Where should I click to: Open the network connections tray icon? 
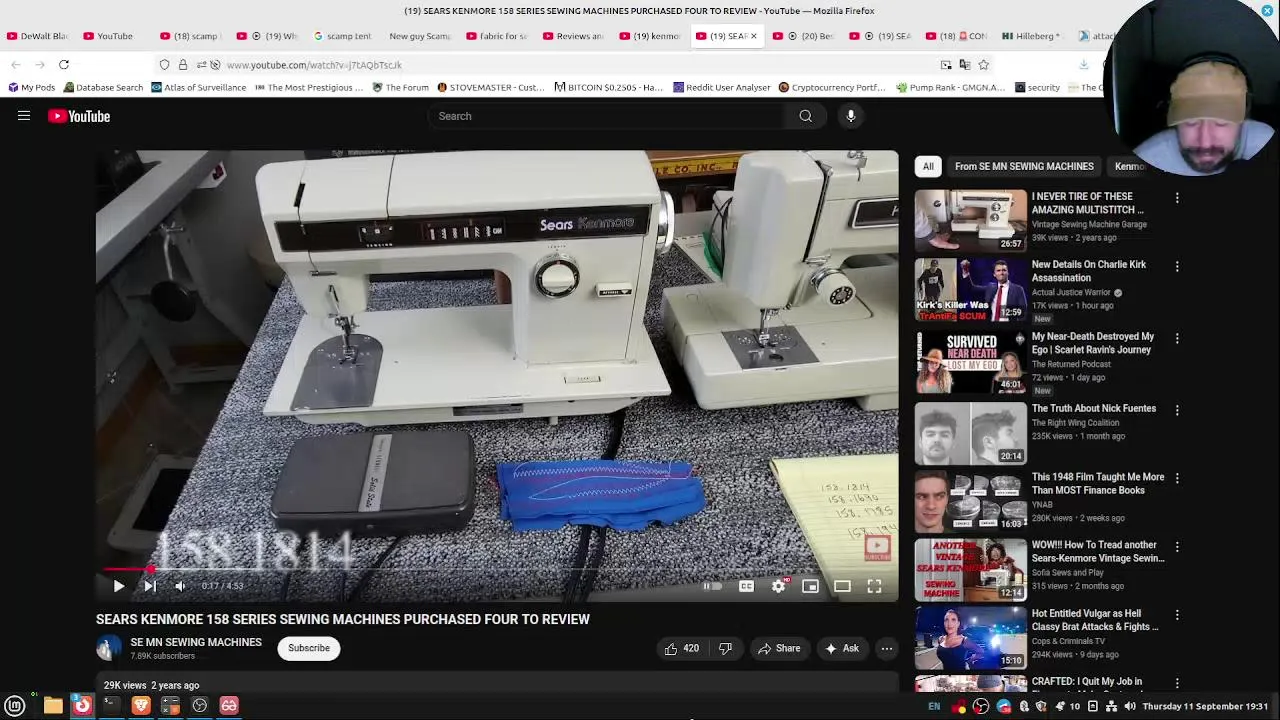(x=1110, y=706)
